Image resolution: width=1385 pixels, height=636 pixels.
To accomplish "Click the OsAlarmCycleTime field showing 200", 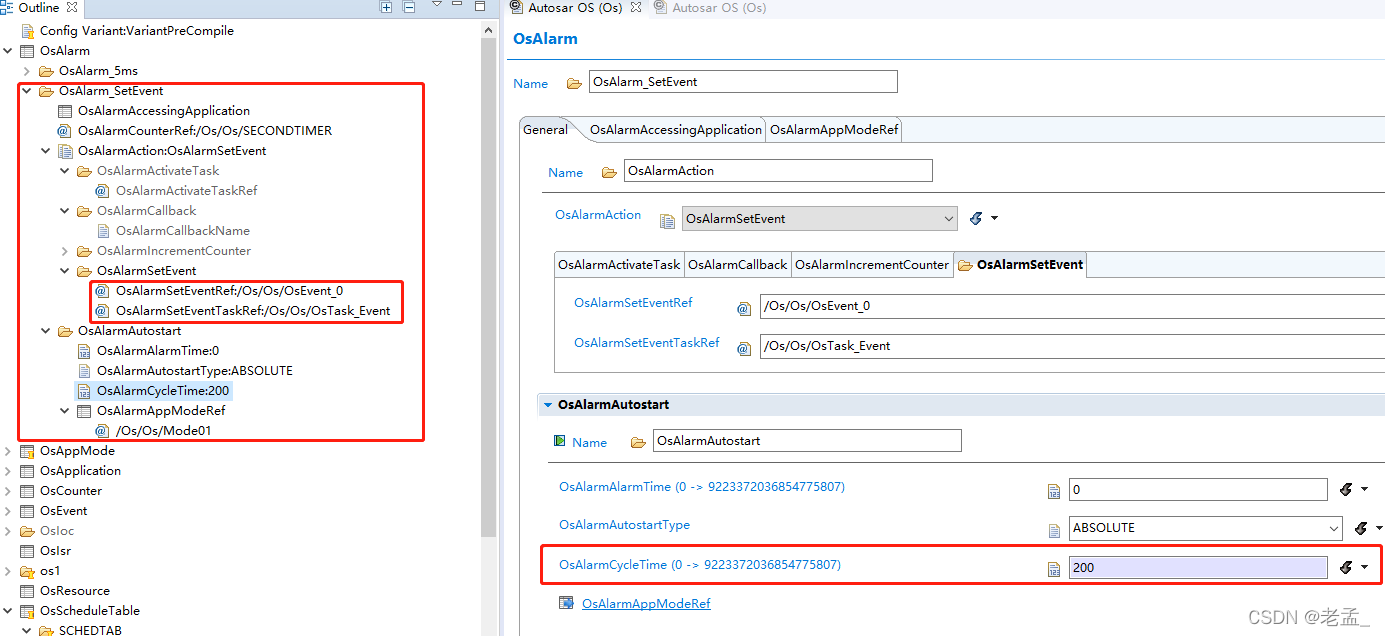I will click(x=1198, y=567).
